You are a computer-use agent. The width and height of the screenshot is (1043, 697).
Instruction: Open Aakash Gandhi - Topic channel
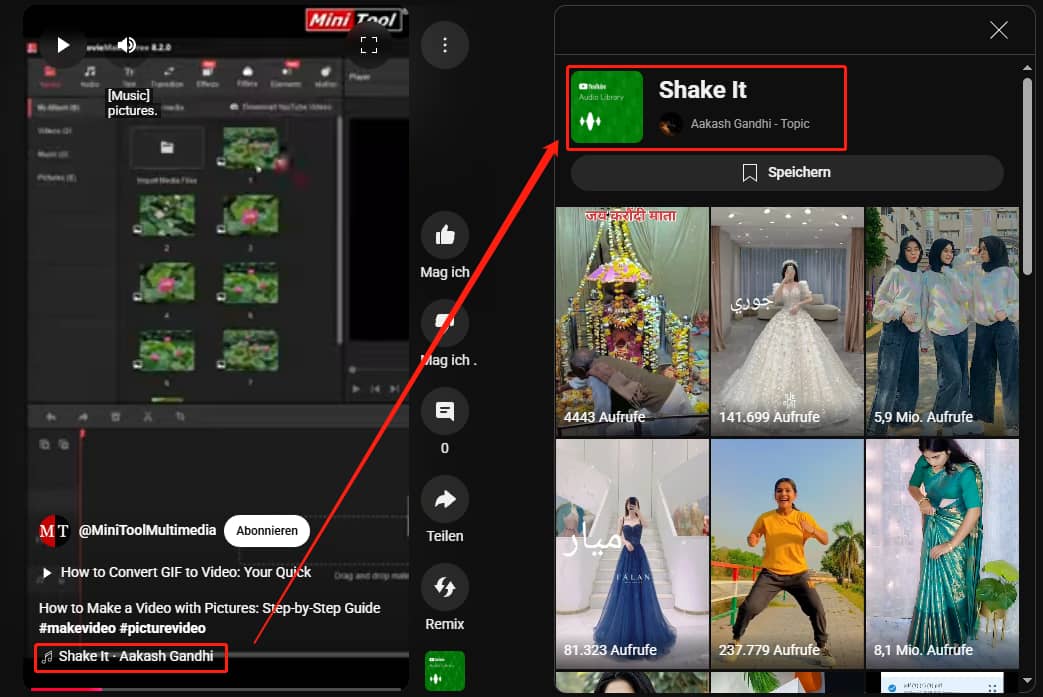[x=750, y=124]
